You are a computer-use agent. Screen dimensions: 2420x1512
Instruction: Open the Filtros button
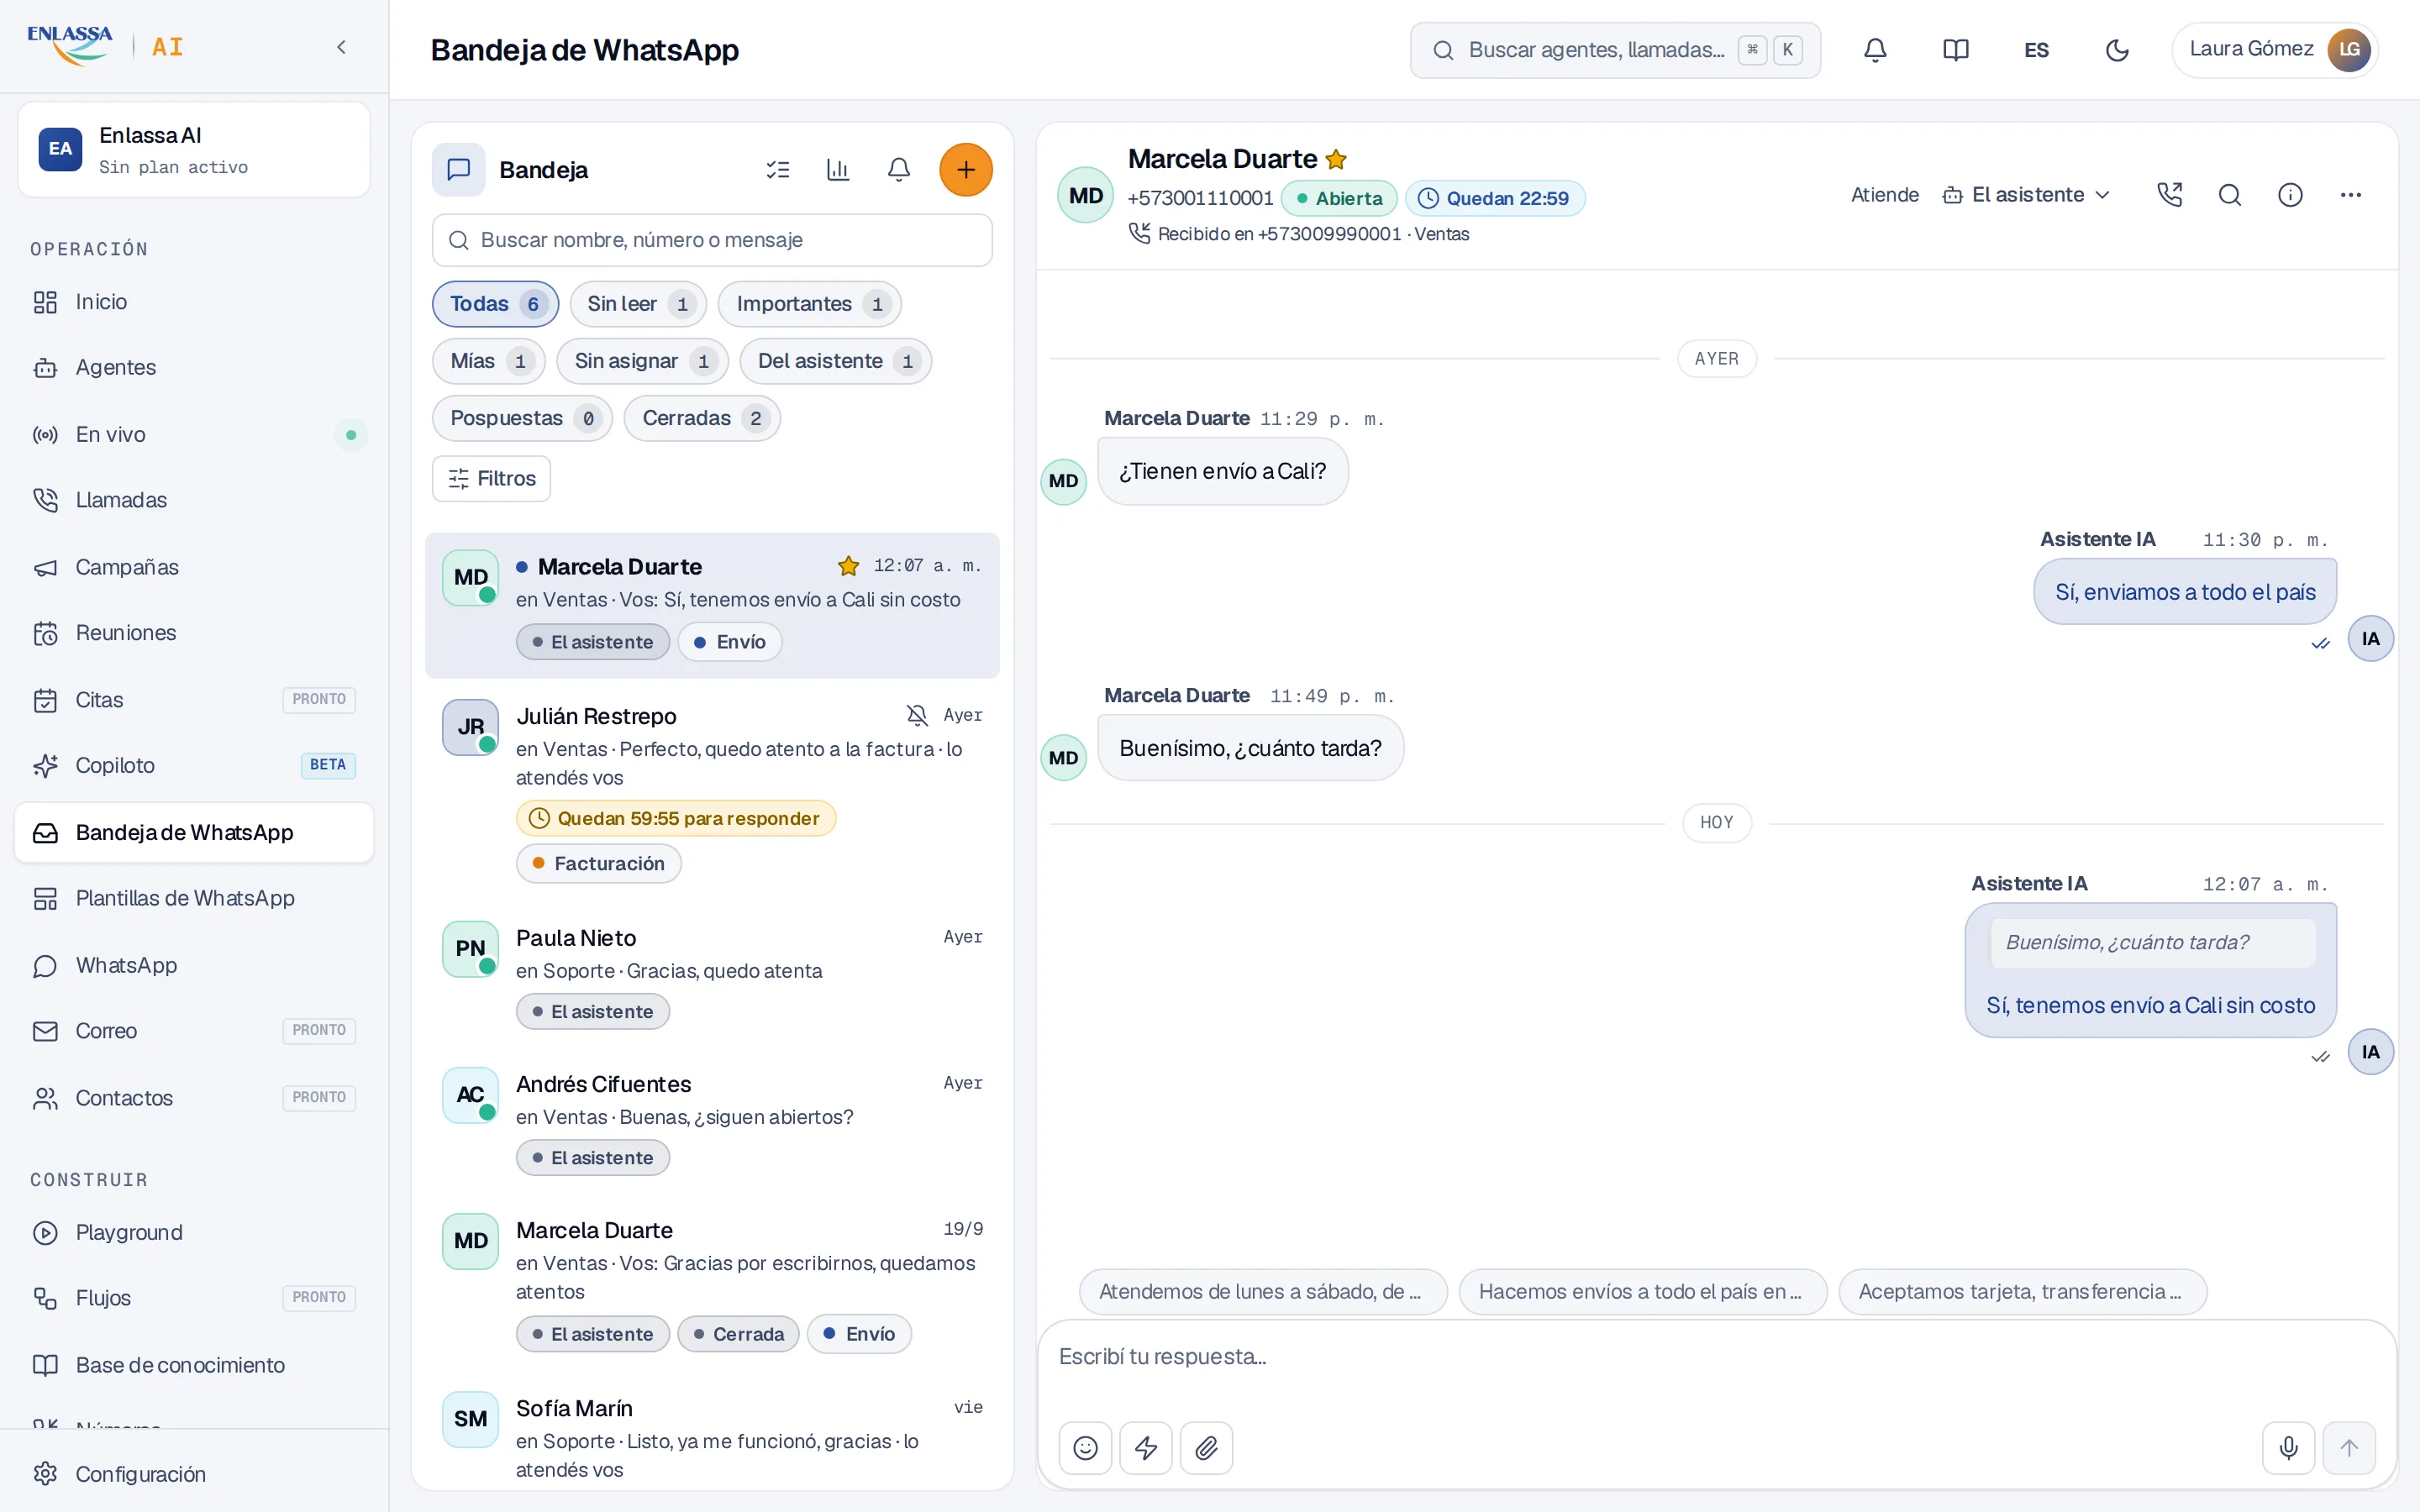(x=492, y=479)
